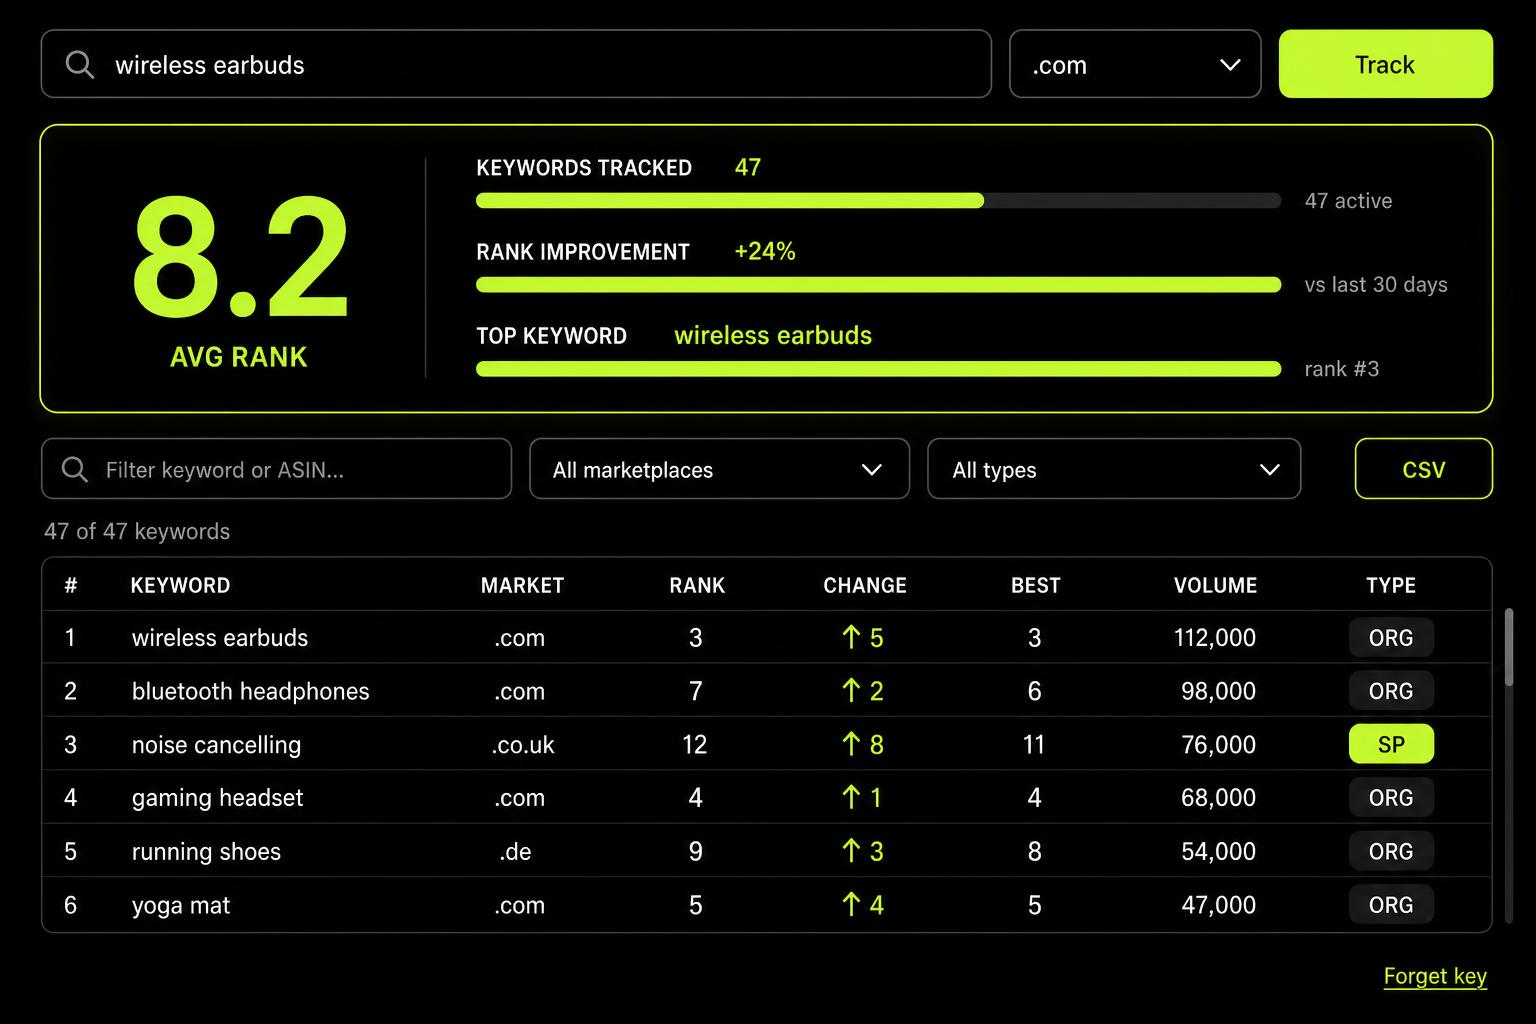Click the ORG badge in the yoga mat row
This screenshot has width=1536, height=1024.
tap(1391, 904)
